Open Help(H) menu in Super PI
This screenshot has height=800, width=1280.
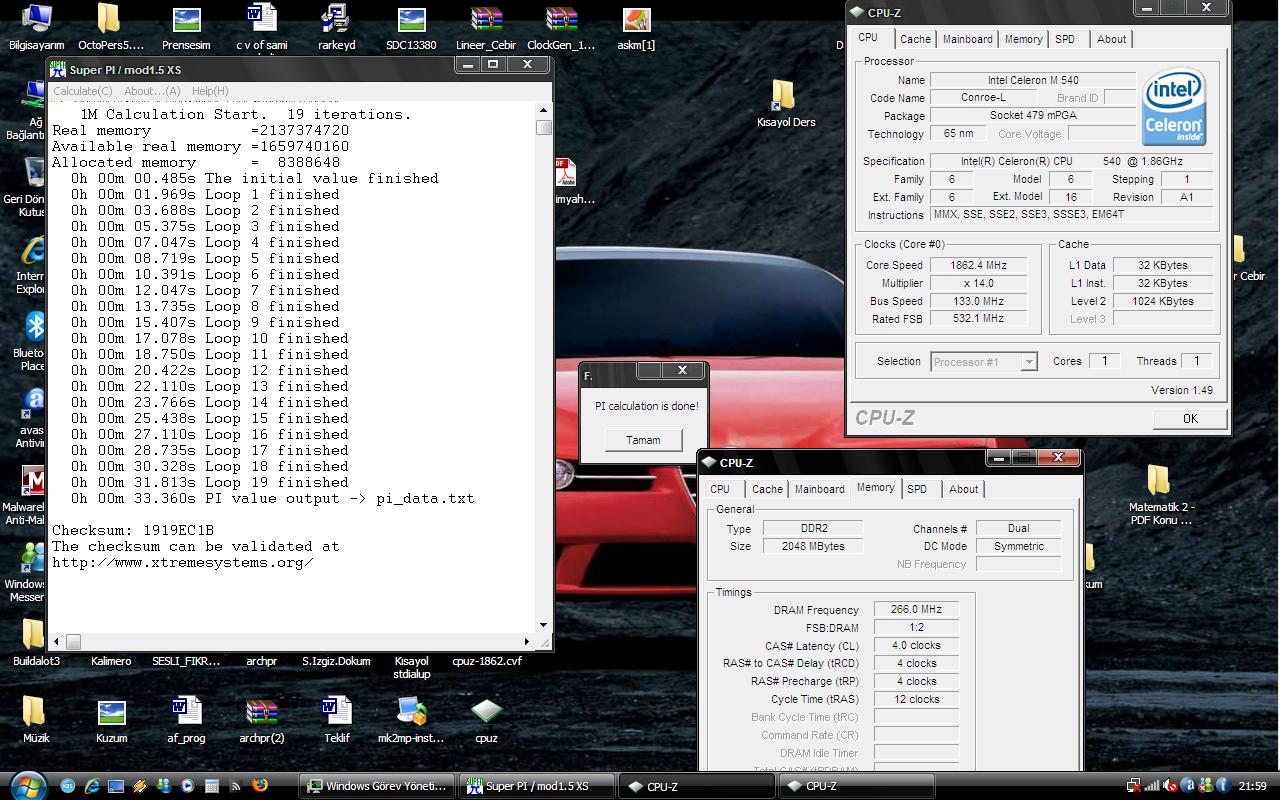tap(210, 91)
